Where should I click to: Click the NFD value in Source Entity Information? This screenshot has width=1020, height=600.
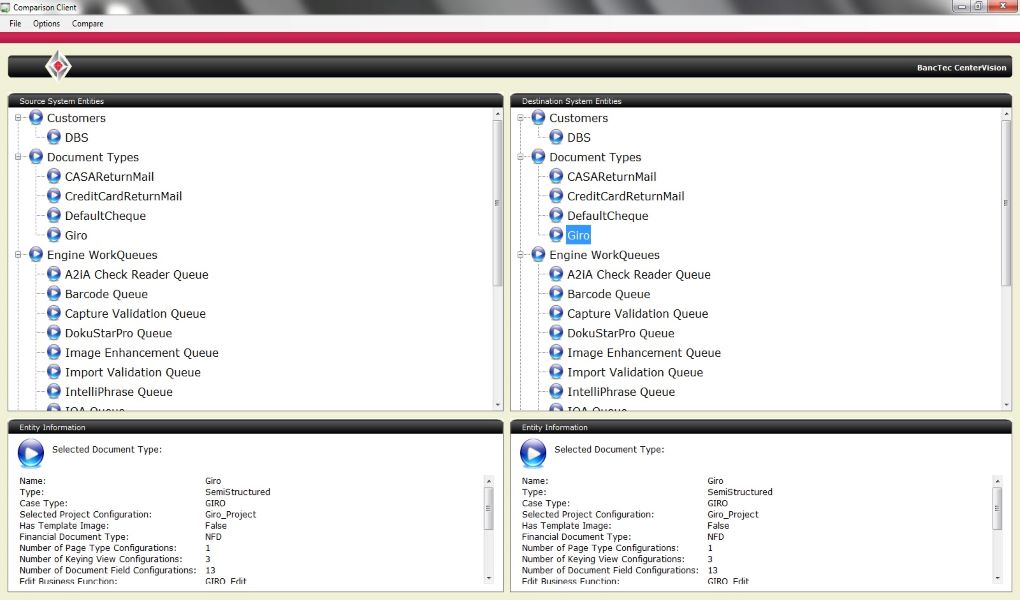(213, 537)
